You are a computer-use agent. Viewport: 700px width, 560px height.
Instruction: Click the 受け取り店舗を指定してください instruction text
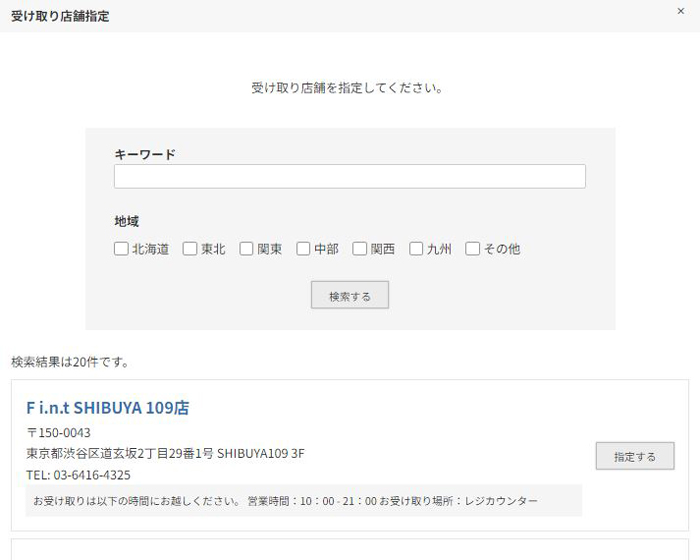tap(347, 88)
